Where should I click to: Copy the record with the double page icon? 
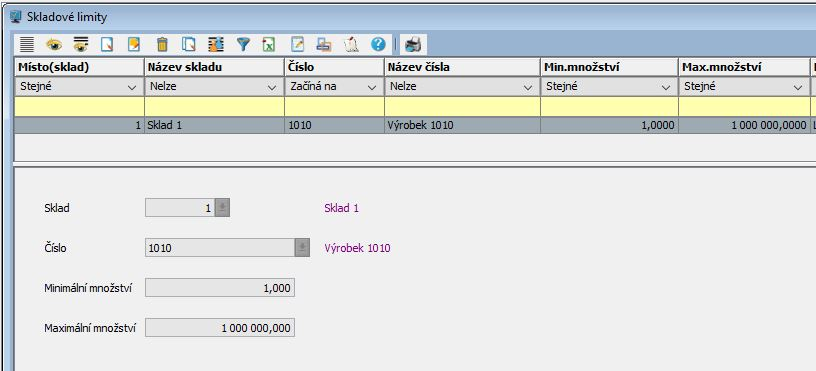tap(188, 45)
